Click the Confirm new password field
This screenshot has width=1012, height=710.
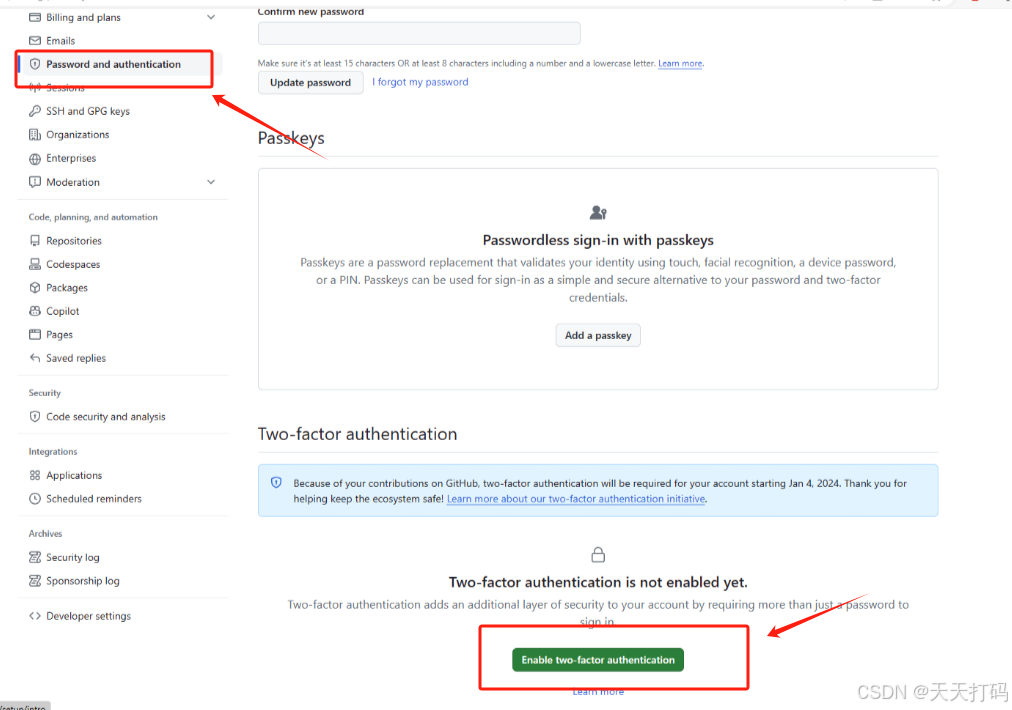pyautogui.click(x=418, y=33)
